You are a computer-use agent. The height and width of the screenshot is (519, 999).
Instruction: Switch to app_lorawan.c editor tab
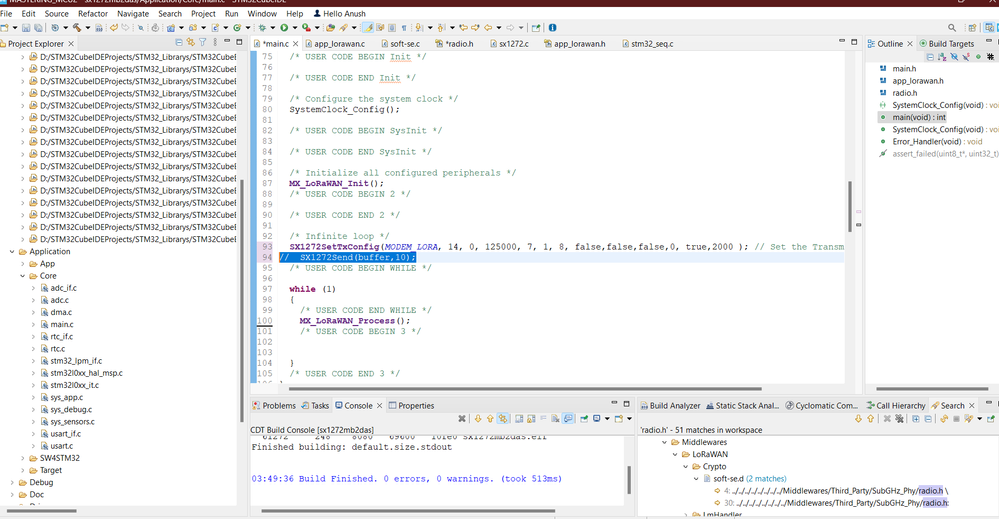click(334, 43)
